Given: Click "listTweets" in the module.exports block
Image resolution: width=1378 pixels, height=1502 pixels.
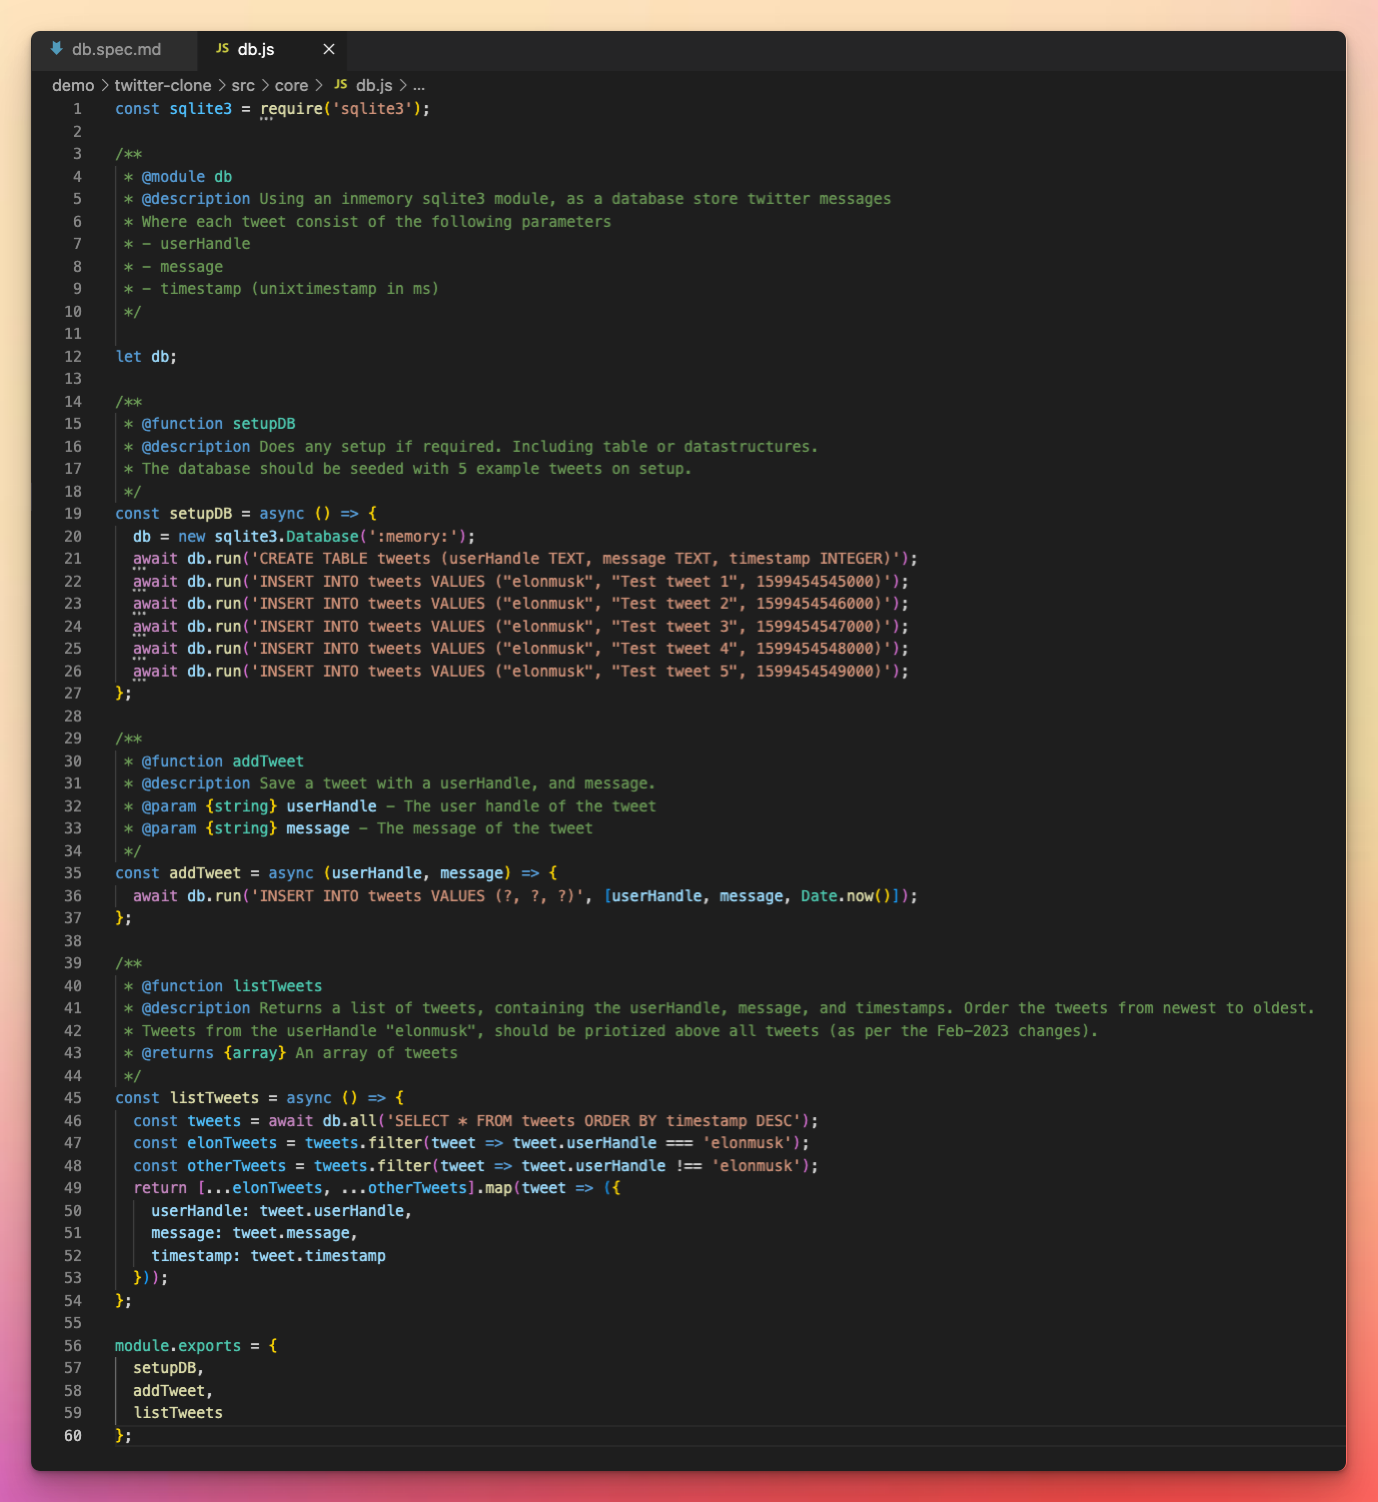Looking at the screenshot, I should pos(178,1412).
